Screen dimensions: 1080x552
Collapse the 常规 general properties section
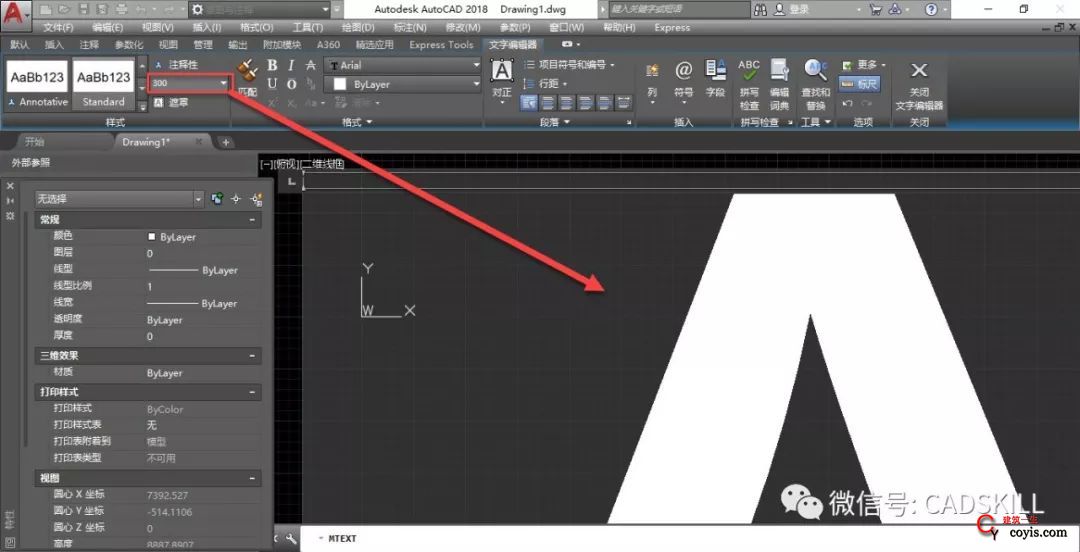[x=252, y=219]
